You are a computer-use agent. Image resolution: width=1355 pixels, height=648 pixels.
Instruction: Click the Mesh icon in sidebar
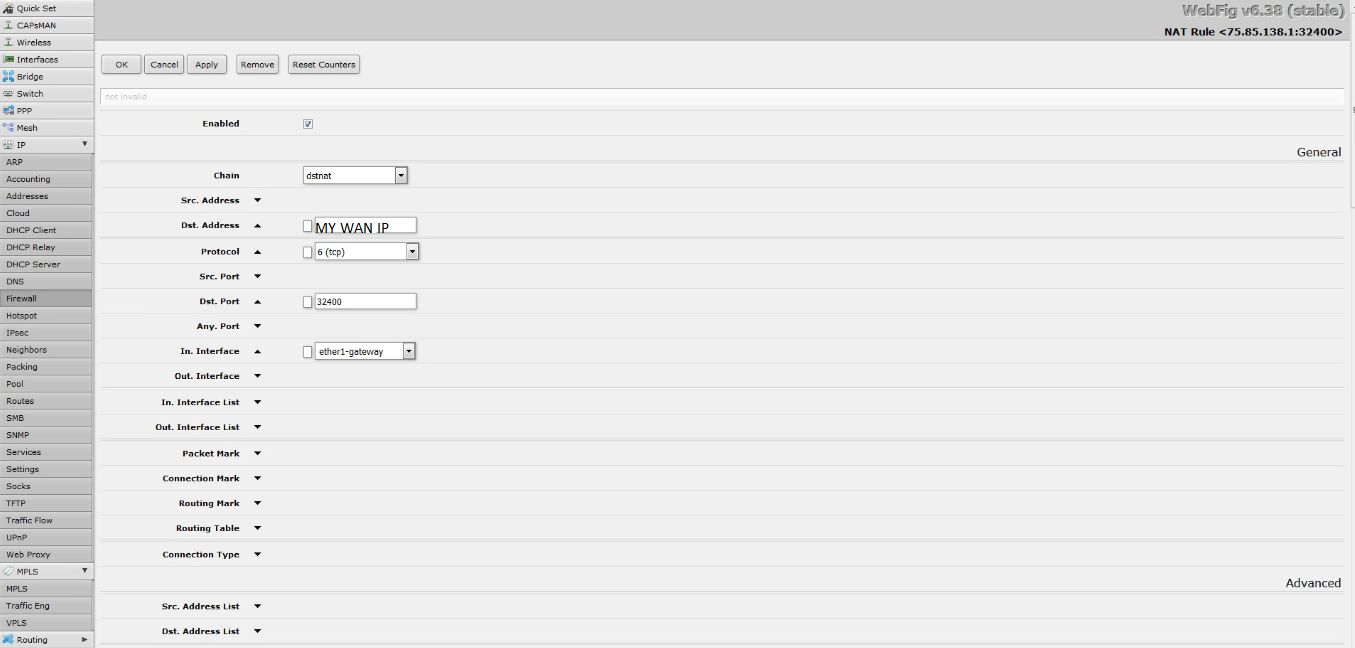point(8,127)
